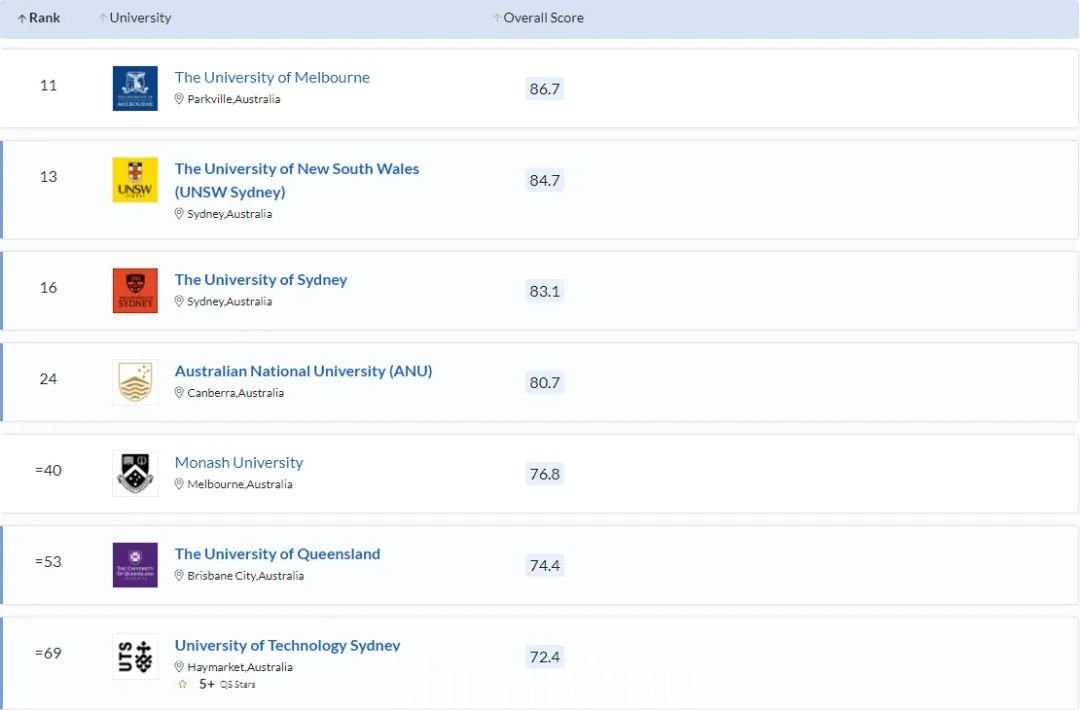Click the Parkville,Australia location text
Image resolution: width=1080 pixels, height=710 pixels.
click(234, 99)
